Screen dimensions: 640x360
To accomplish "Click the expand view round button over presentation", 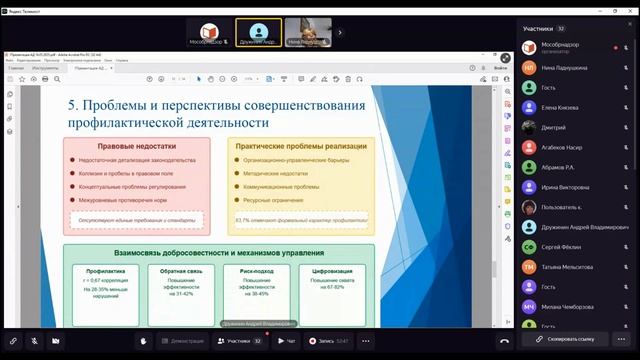I will pos(505,58).
